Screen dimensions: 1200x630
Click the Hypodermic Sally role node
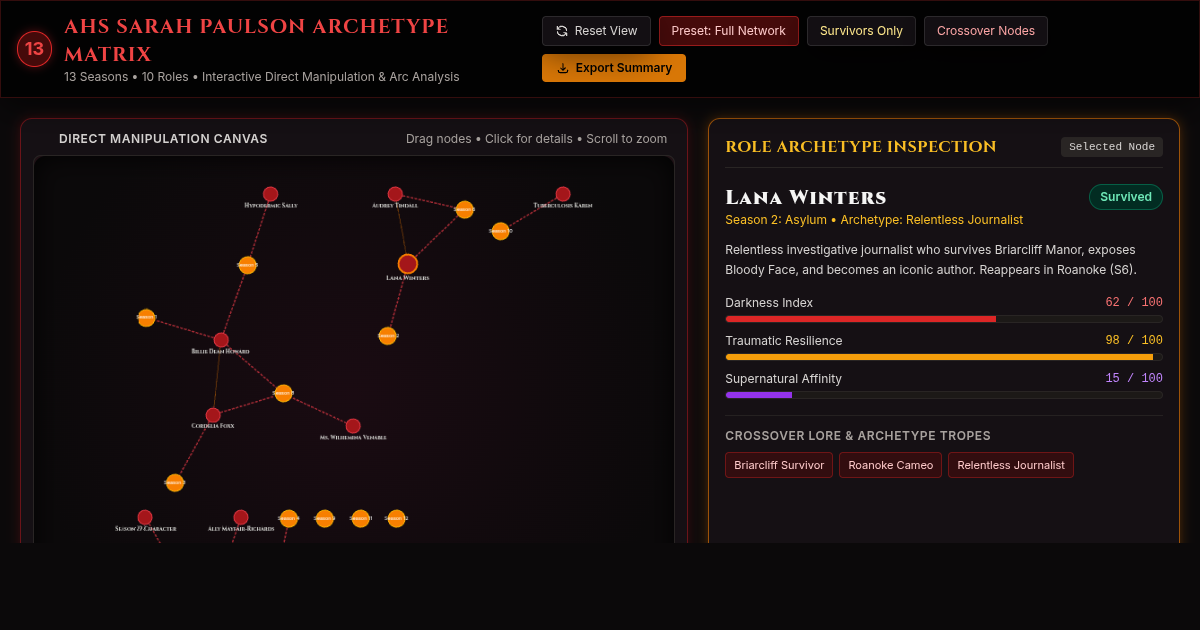270,194
